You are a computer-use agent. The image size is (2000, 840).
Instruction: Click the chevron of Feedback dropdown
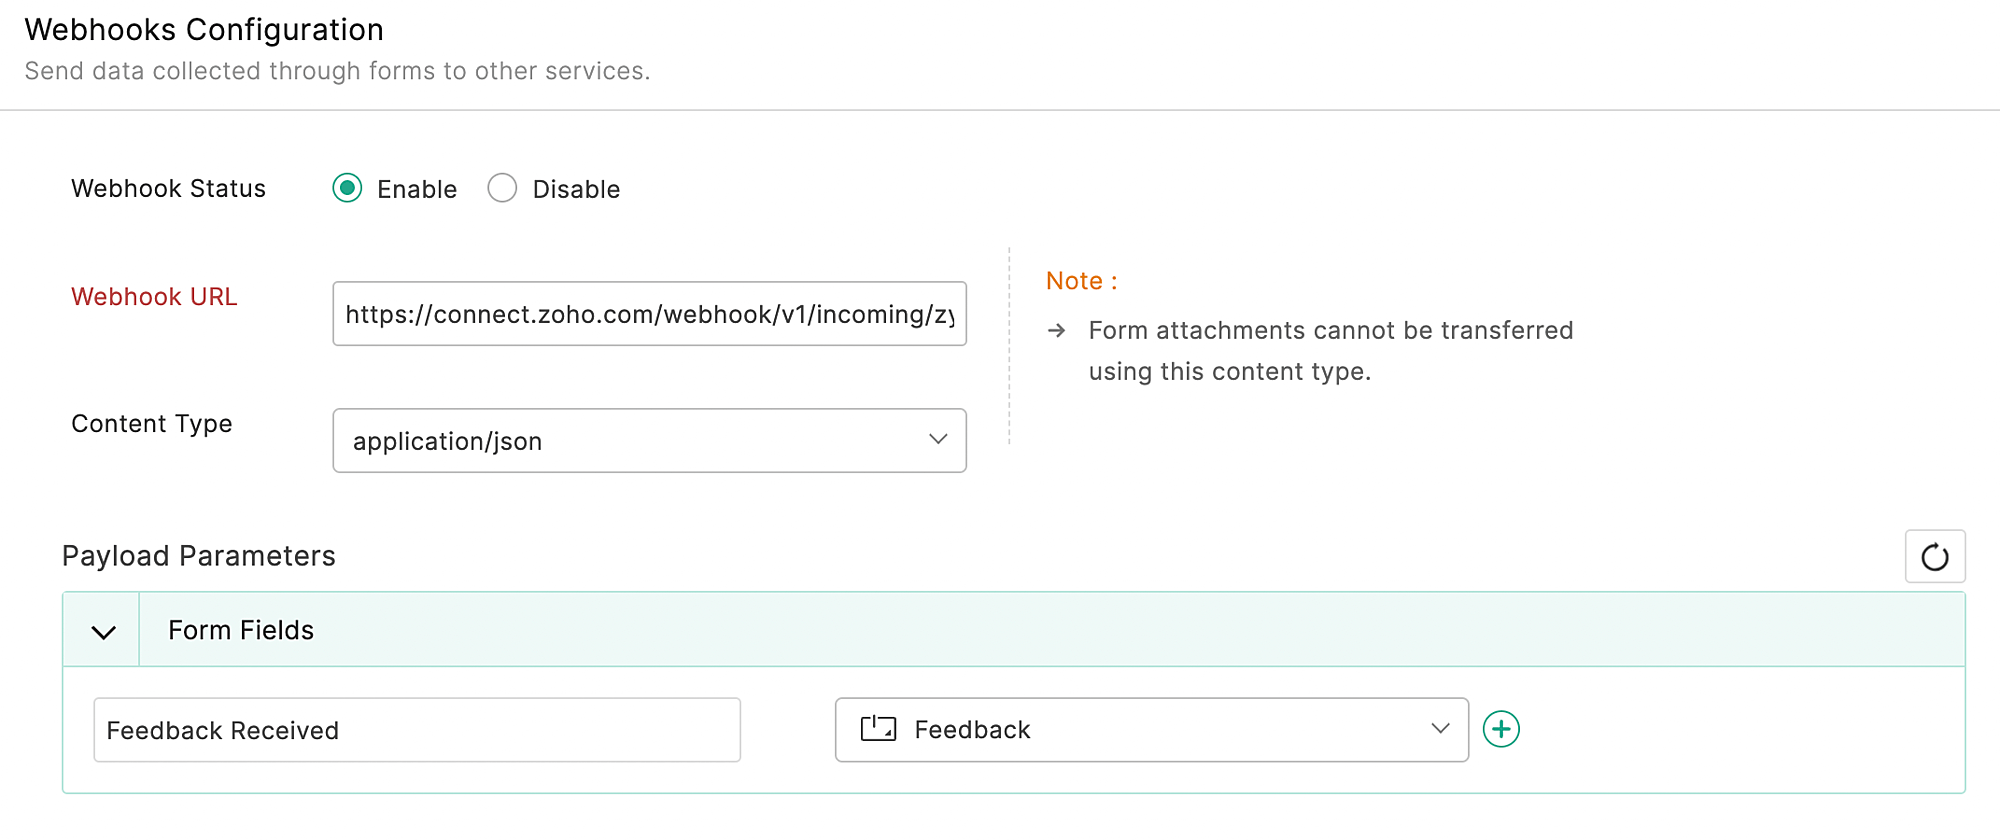(x=1439, y=729)
